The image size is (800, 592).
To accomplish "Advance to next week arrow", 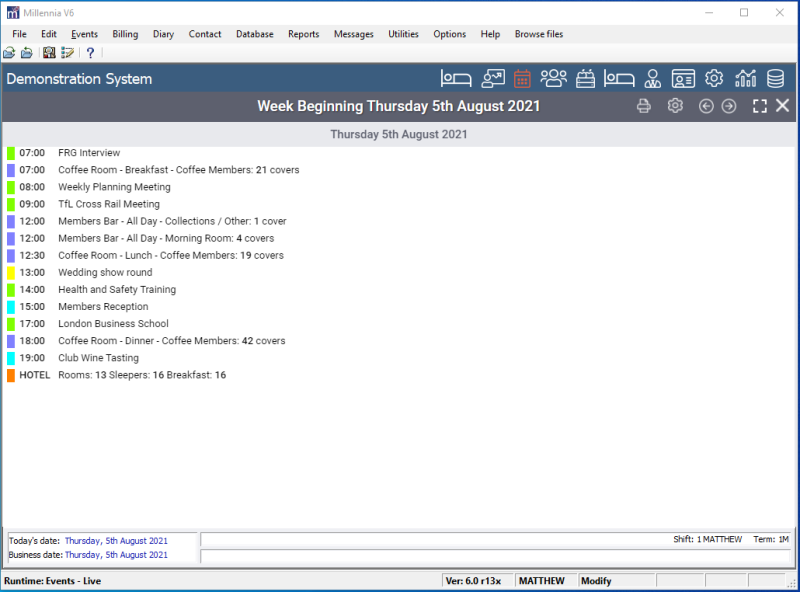I will pyautogui.click(x=729, y=106).
